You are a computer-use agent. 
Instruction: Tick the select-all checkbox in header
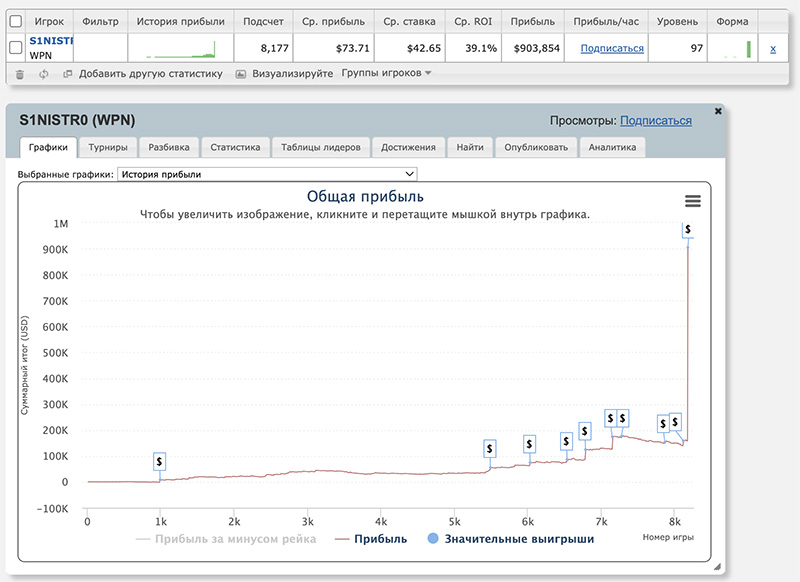(x=15, y=21)
